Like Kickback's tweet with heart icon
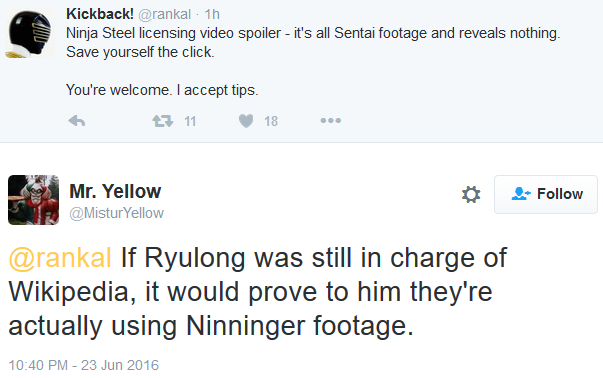This screenshot has width=603, height=378. click(246, 121)
